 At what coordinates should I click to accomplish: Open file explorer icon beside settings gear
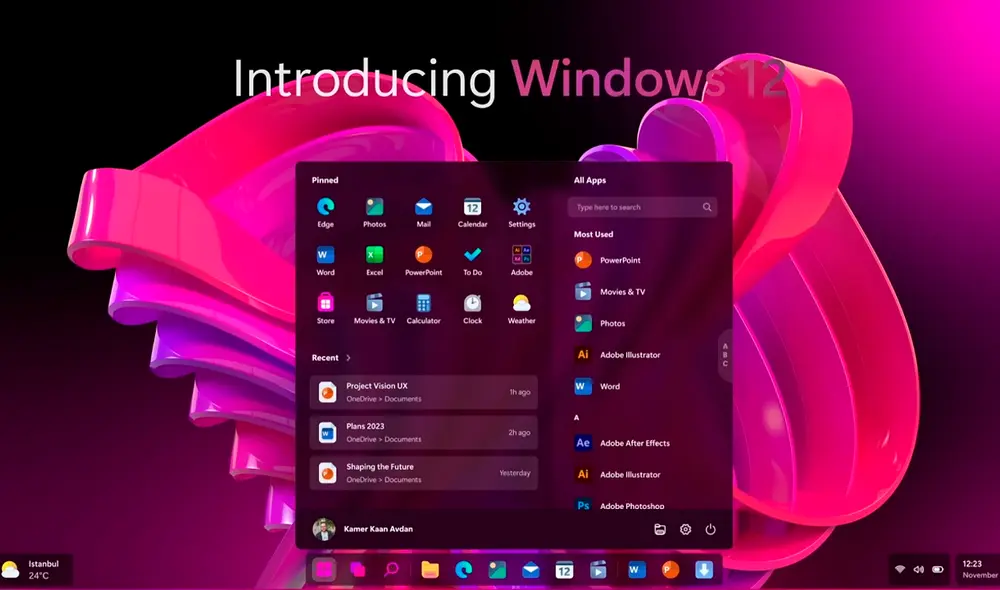click(x=660, y=529)
